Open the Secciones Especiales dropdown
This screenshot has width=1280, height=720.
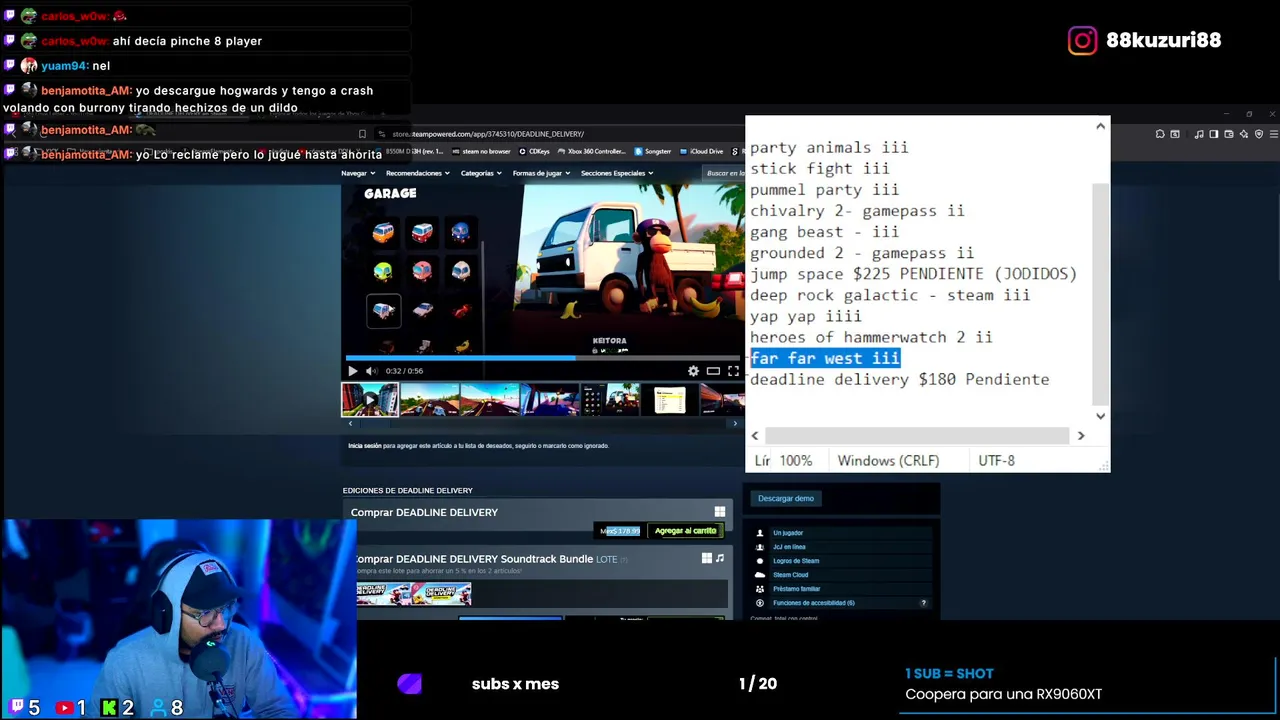pyautogui.click(x=617, y=173)
